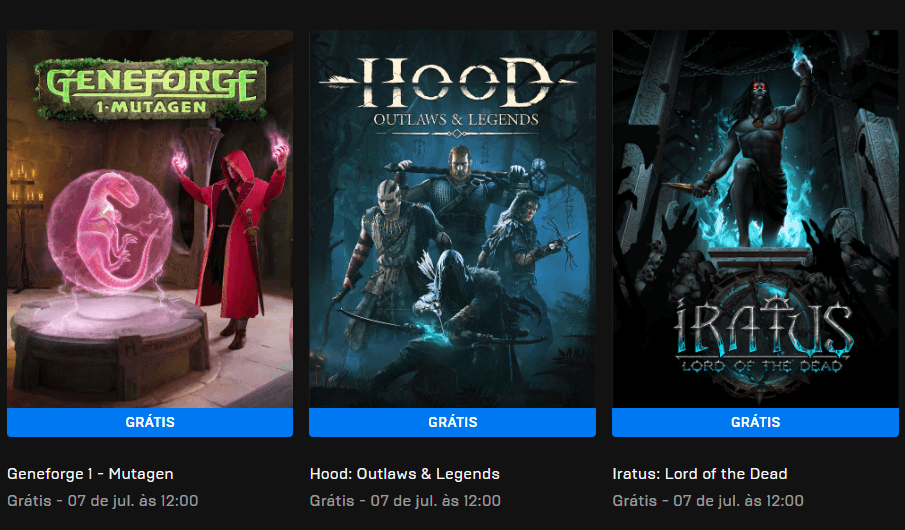Open the Hood: Outlaws & Legends cover art
Screen dimensions: 905x530
[452, 219]
